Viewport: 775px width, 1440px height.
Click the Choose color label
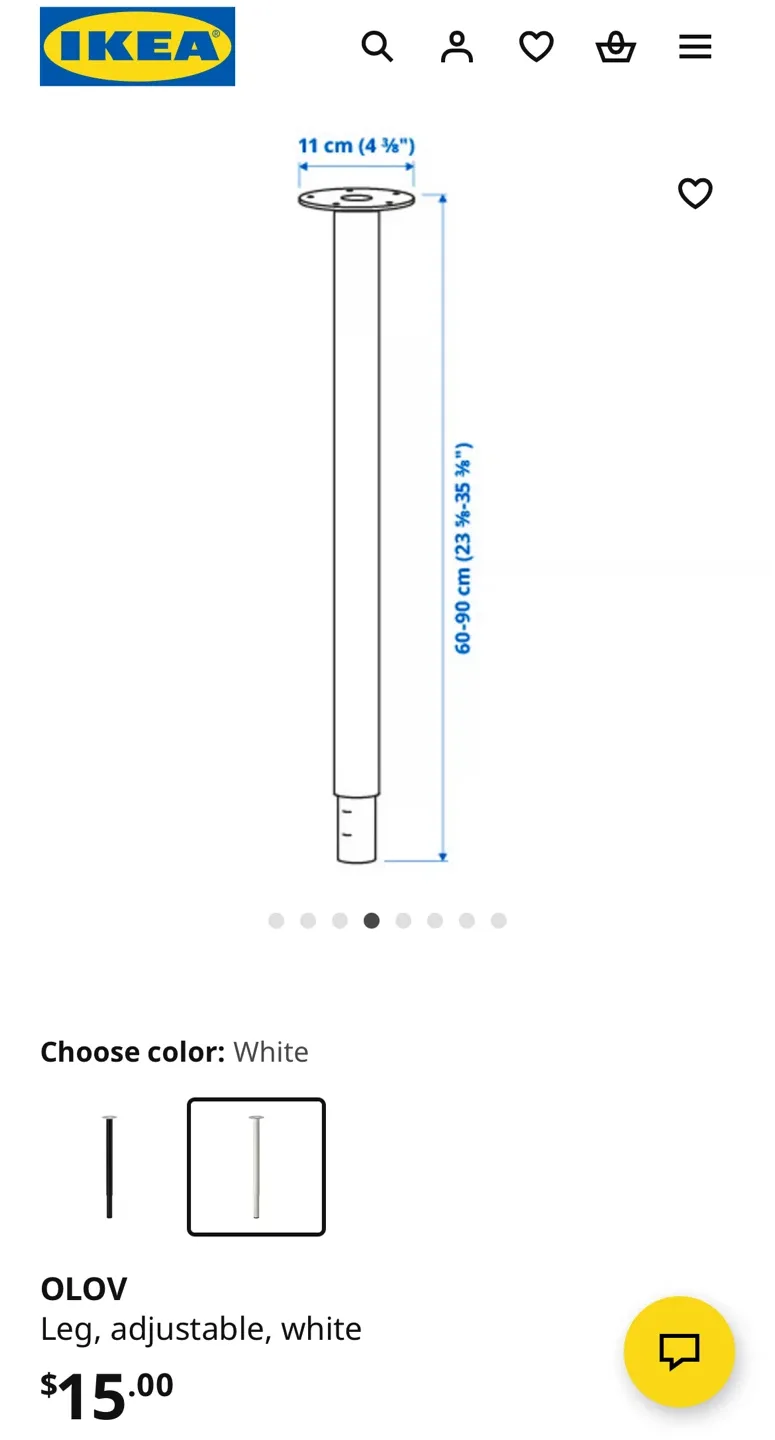[x=132, y=1051]
